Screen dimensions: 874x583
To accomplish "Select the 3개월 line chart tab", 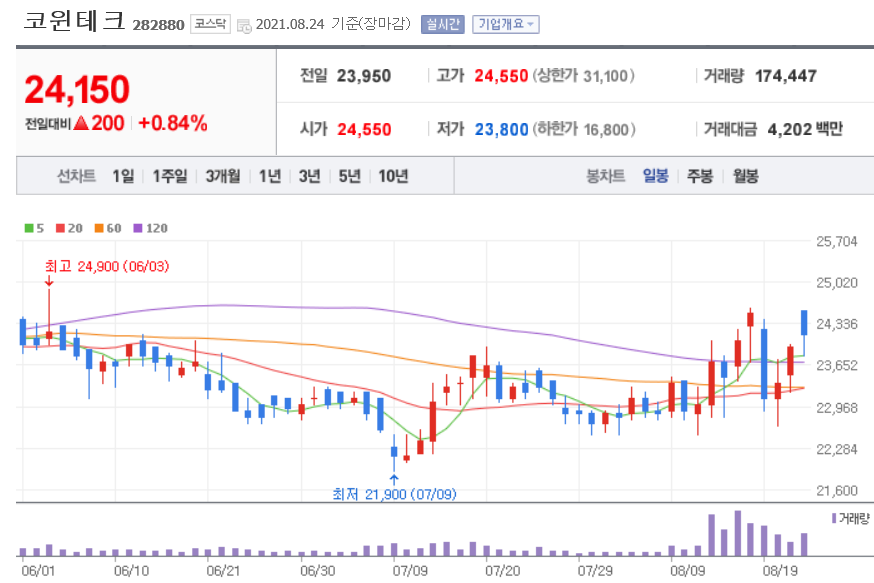I will [x=223, y=176].
